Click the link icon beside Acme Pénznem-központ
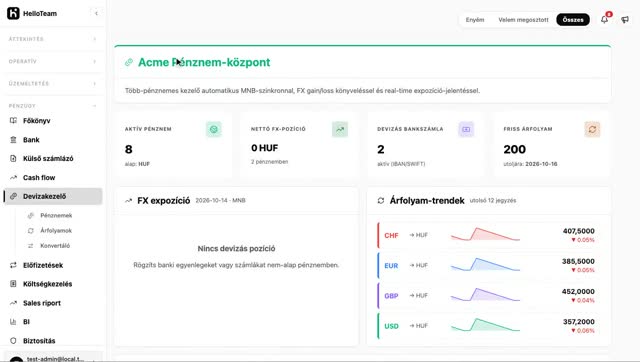 click(129, 62)
